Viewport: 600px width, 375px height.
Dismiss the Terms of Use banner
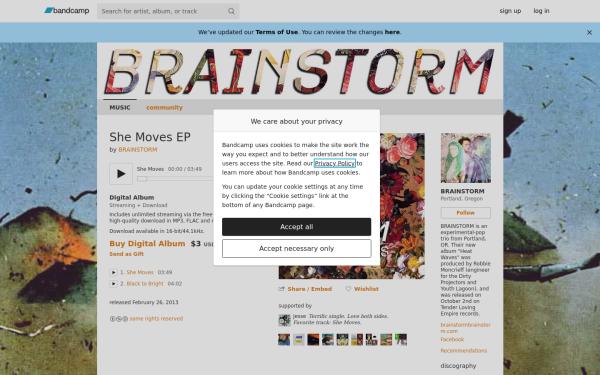tap(589, 33)
